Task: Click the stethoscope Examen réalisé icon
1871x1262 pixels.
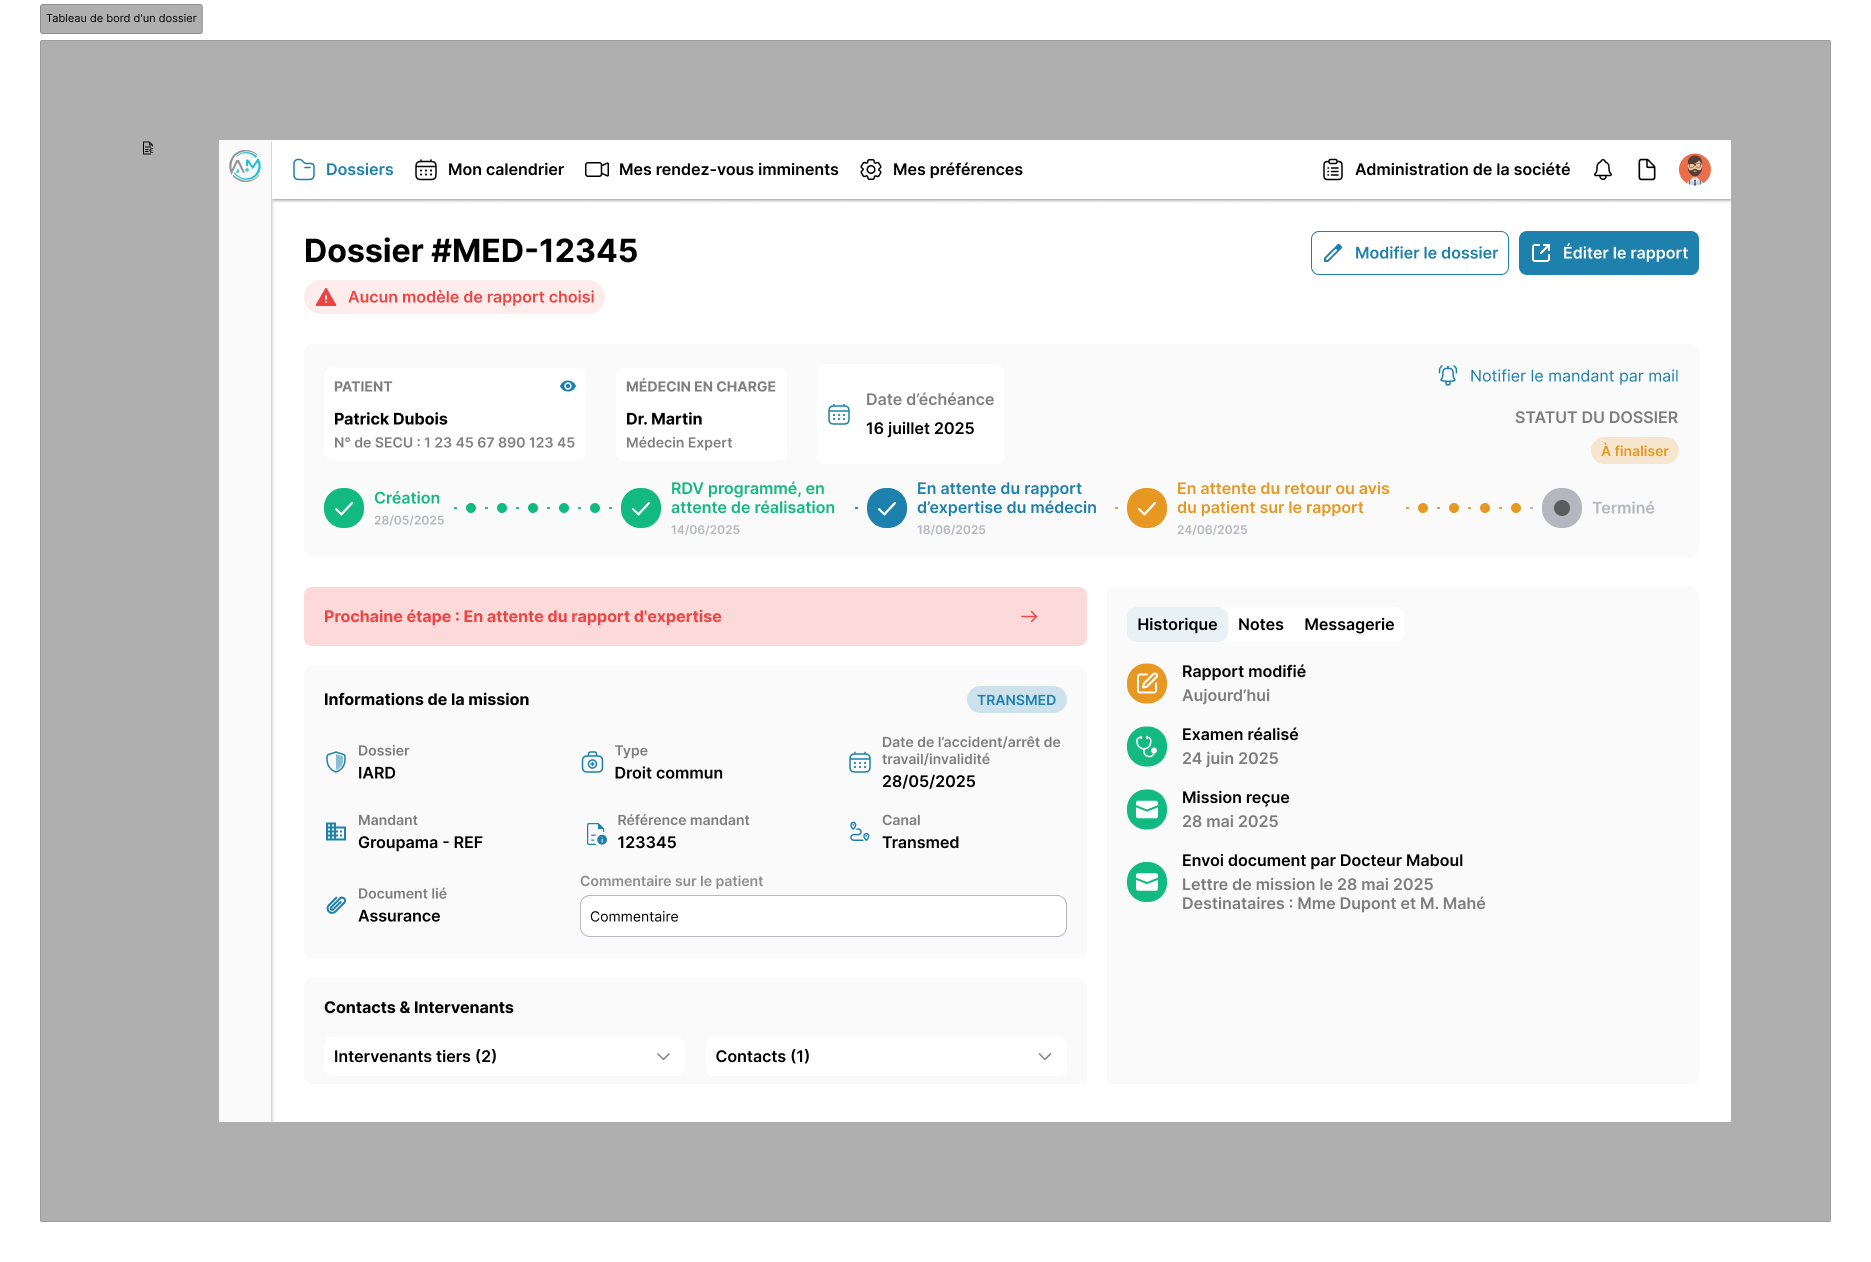Action: point(1147,746)
